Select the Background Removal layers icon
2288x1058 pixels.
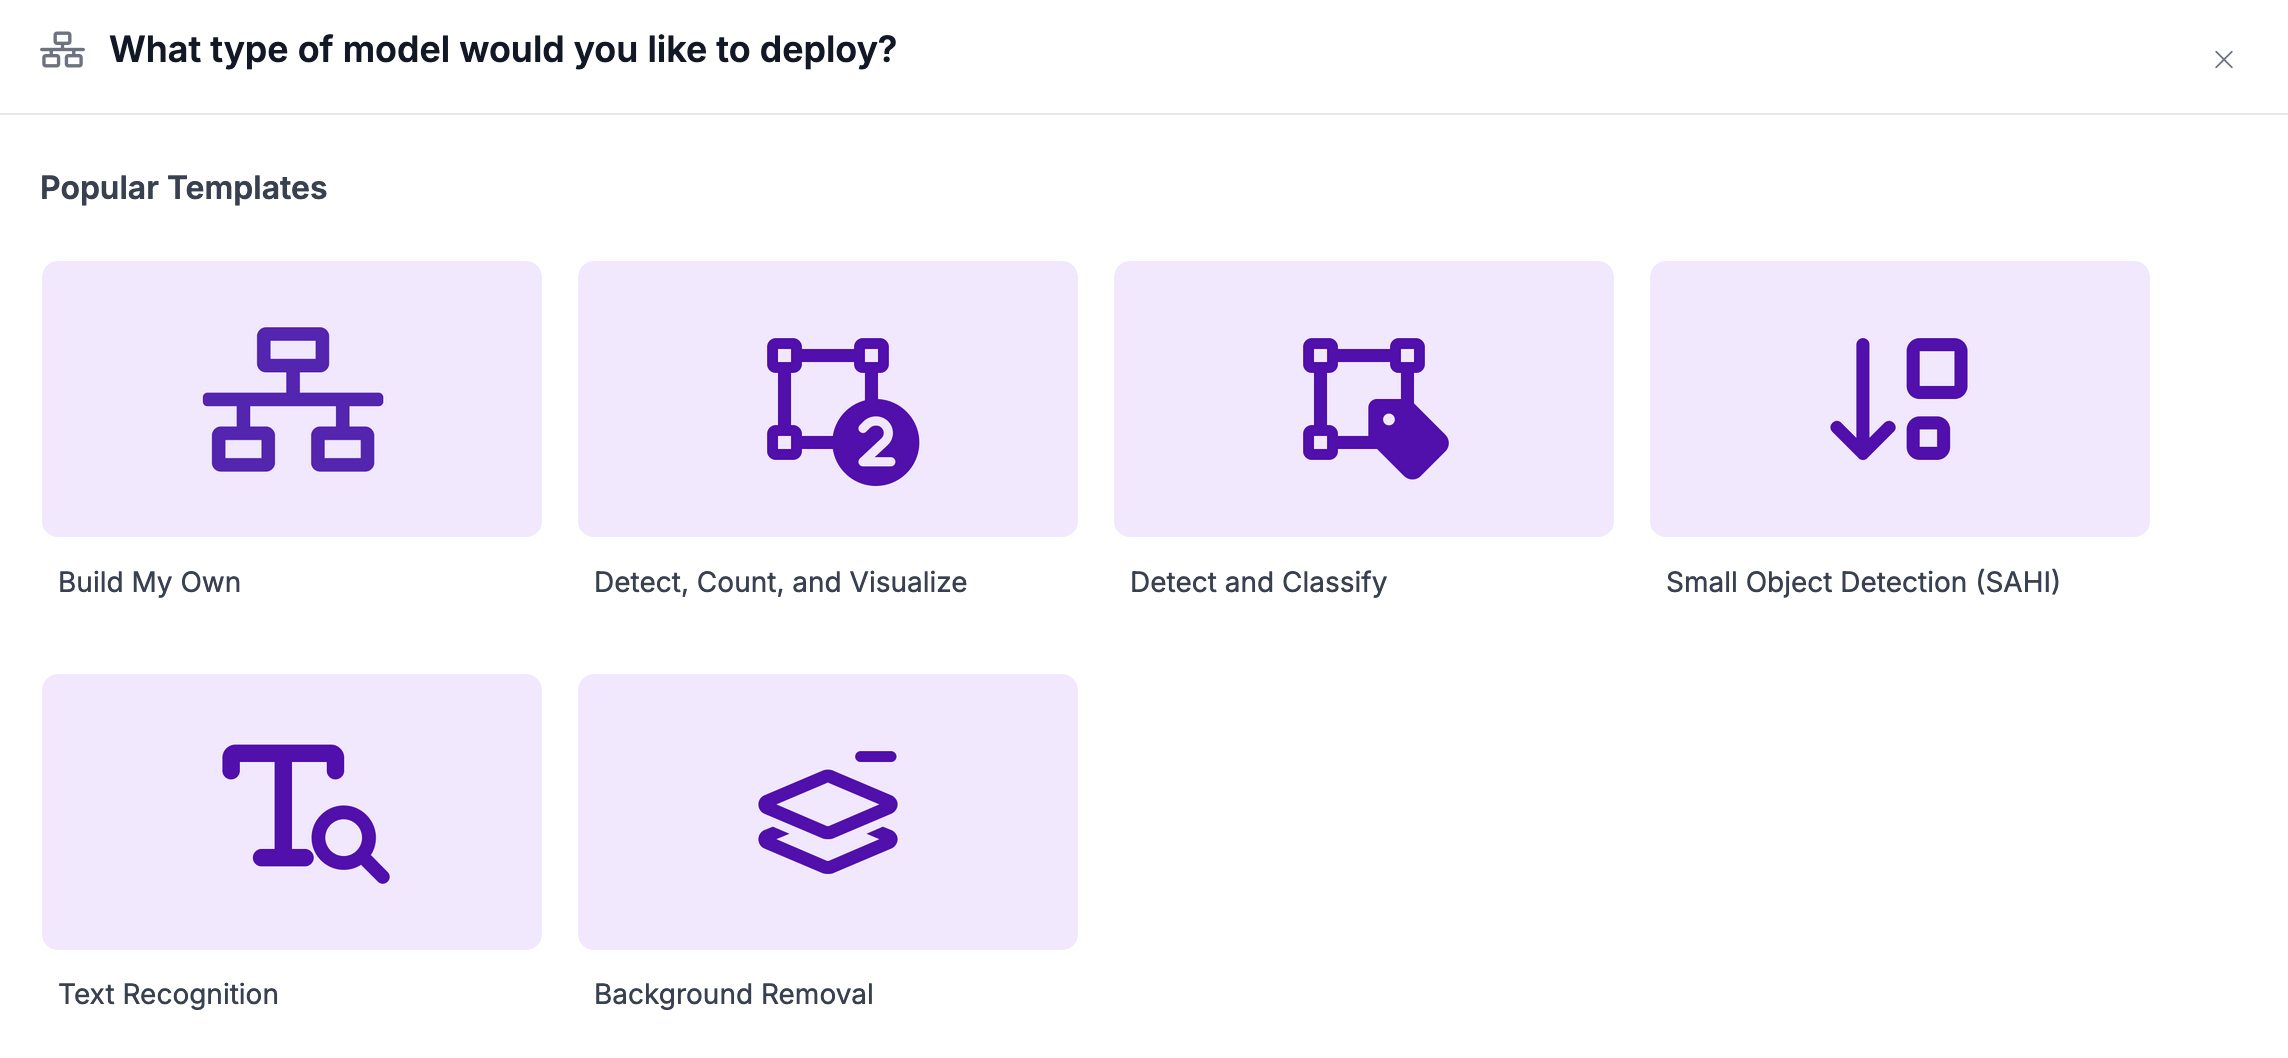(828, 812)
